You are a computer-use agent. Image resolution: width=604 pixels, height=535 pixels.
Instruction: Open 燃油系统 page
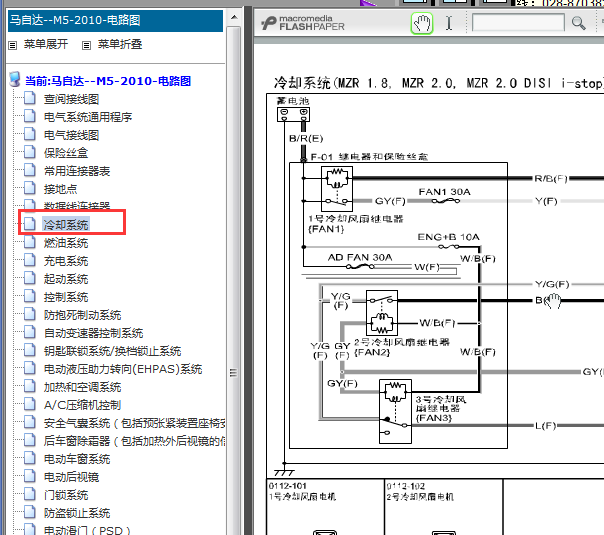click(x=66, y=243)
